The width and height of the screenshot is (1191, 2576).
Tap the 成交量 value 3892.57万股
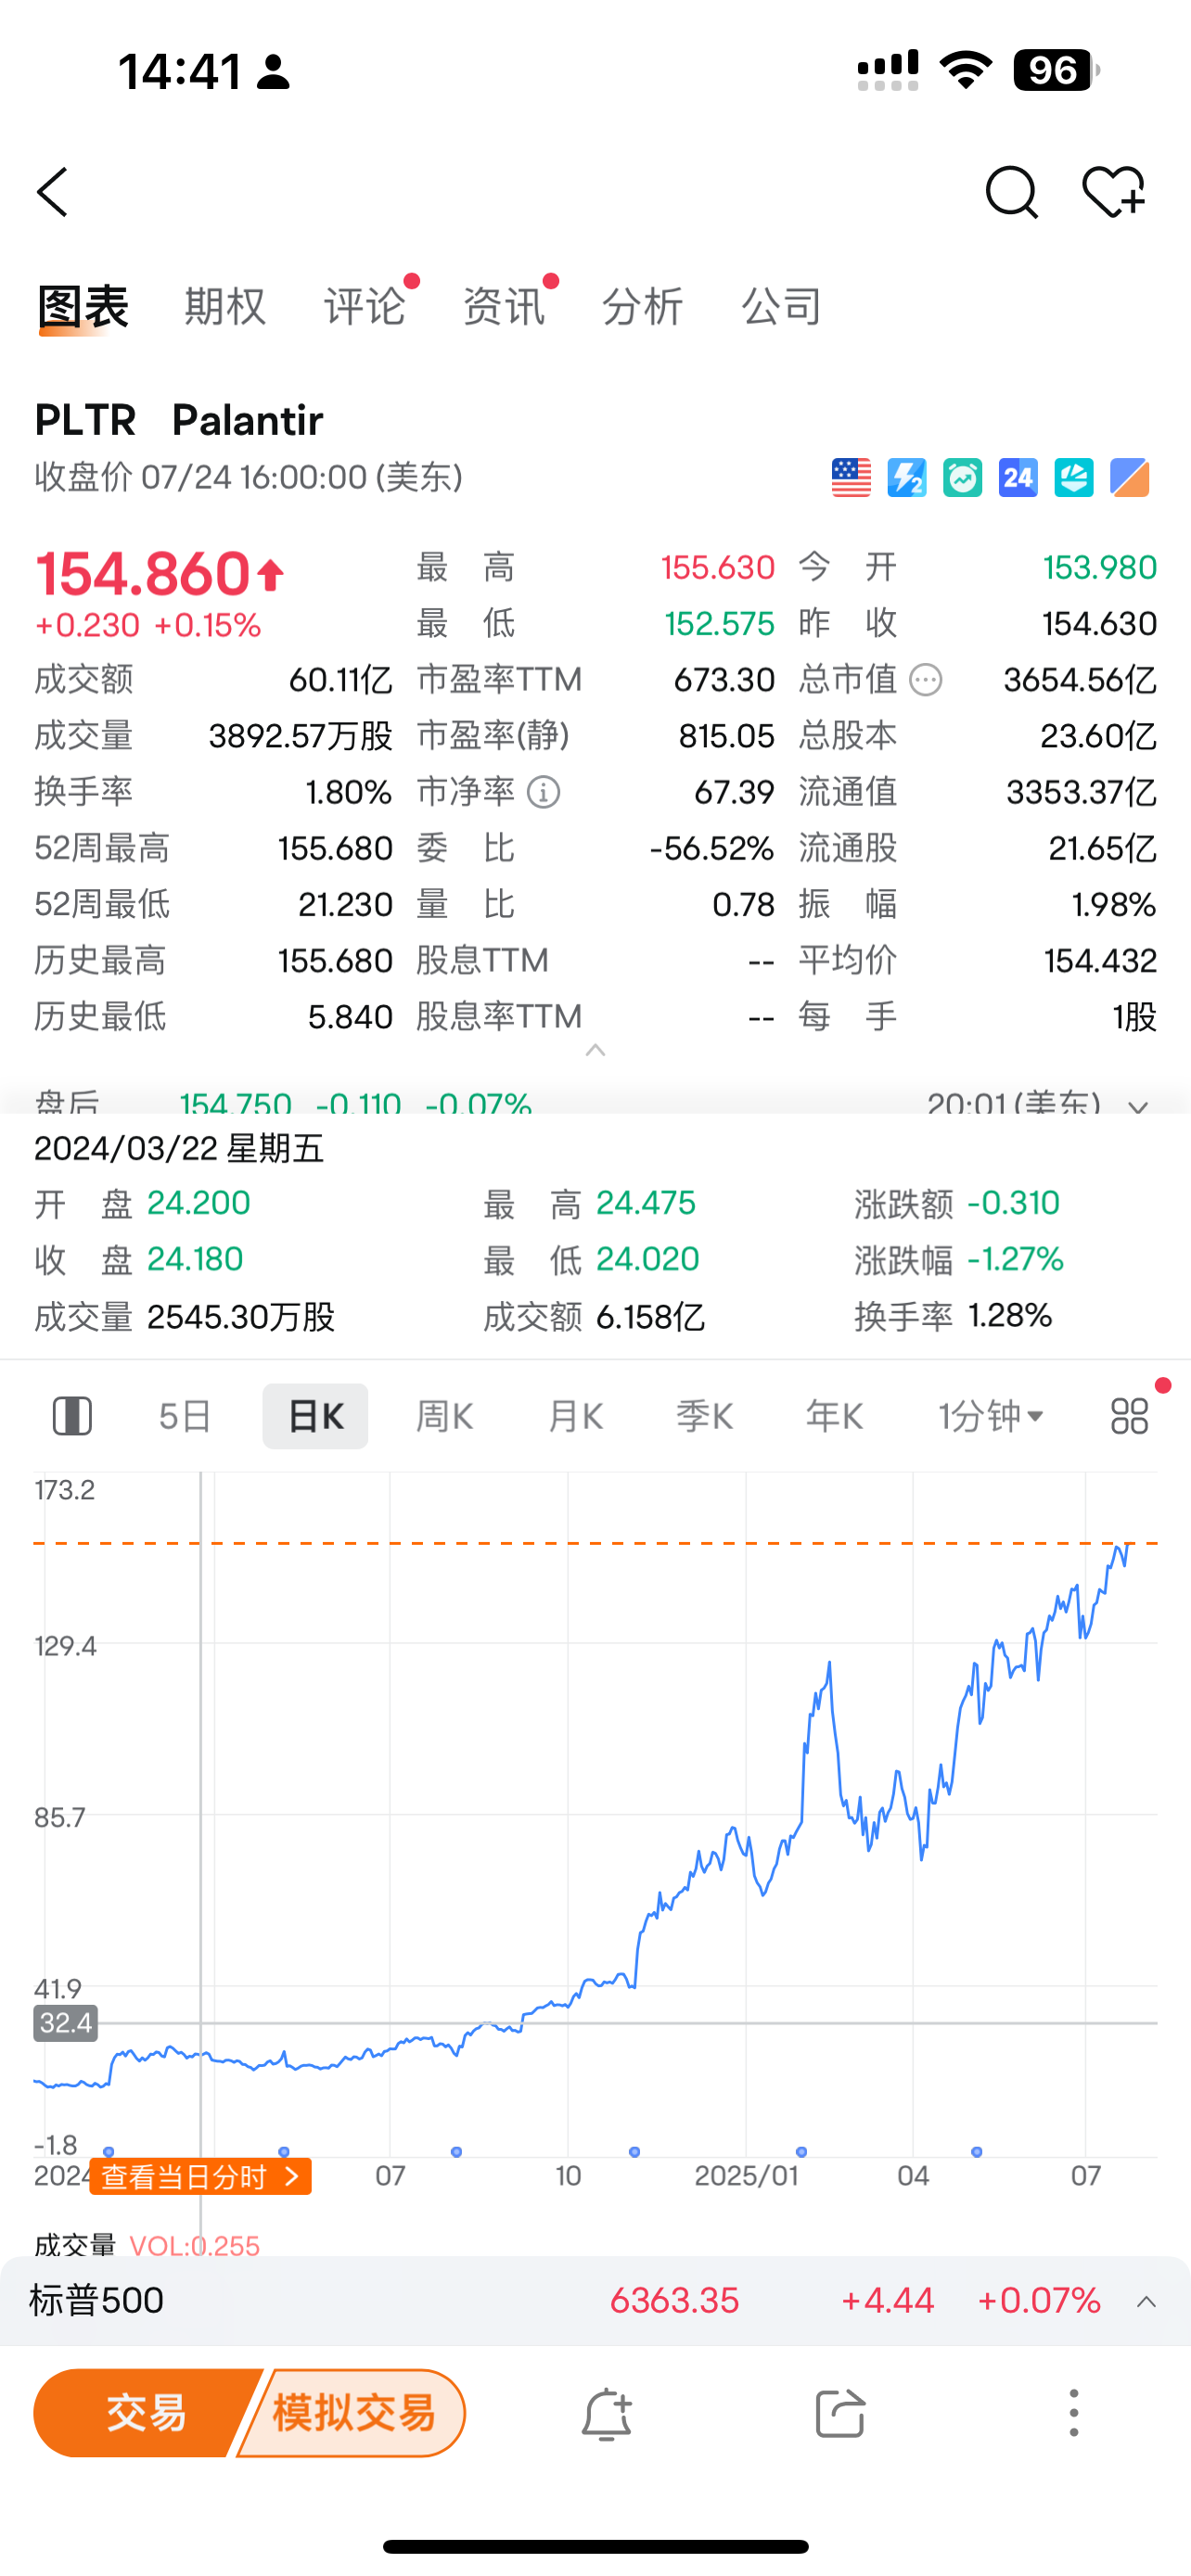[x=300, y=736]
